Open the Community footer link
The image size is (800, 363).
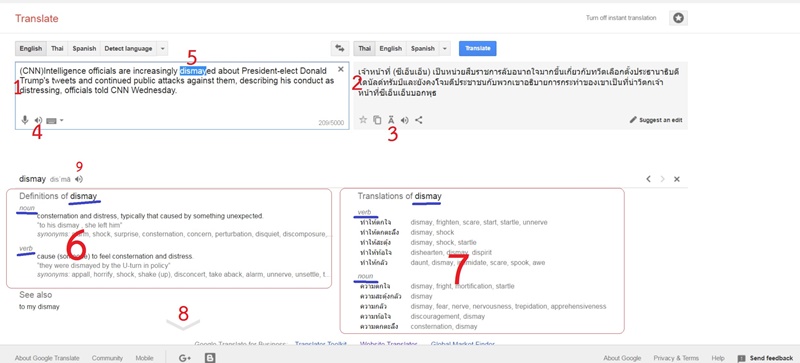pos(107,358)
